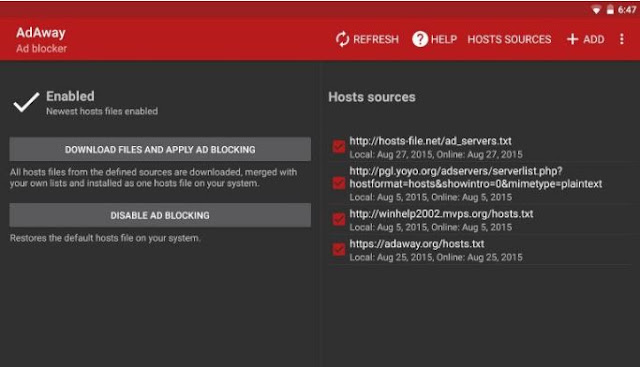Click the 6:47 clock in status bar
Viewport: 640px width, 367px height.
click(627, 10)
